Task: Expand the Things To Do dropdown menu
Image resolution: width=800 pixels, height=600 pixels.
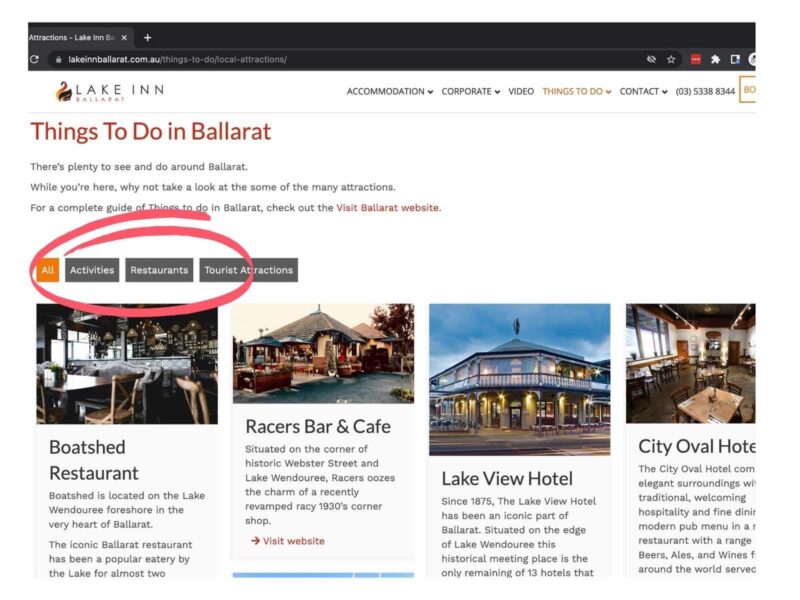Action: pos(577,91)
